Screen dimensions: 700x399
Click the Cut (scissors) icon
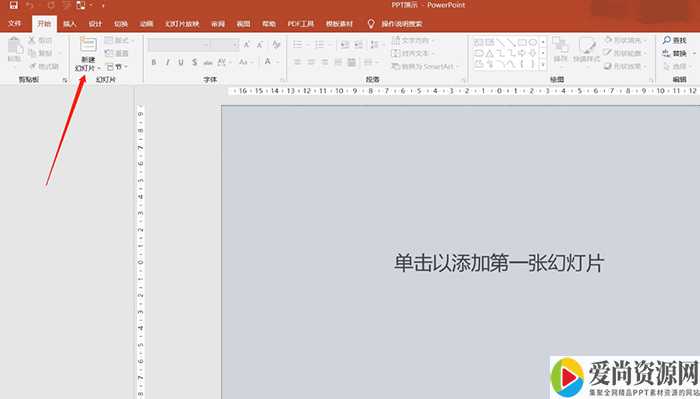[x=32, y=40]
